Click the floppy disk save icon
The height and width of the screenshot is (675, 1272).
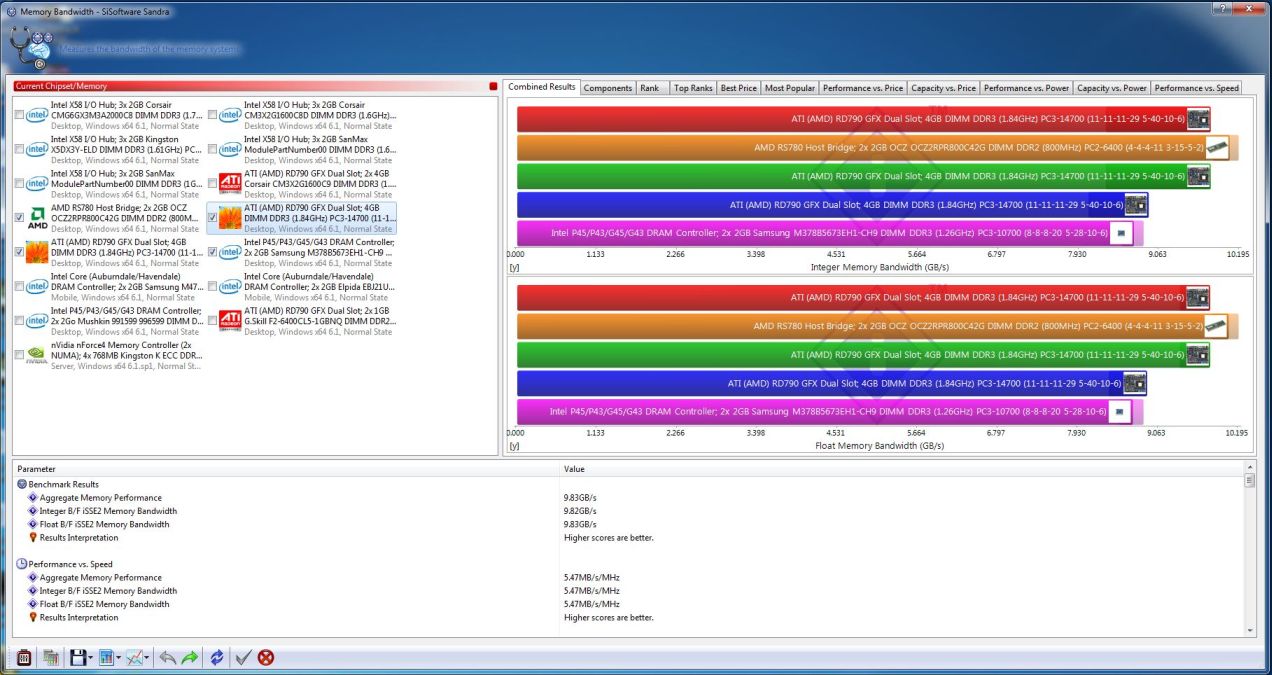77,657
